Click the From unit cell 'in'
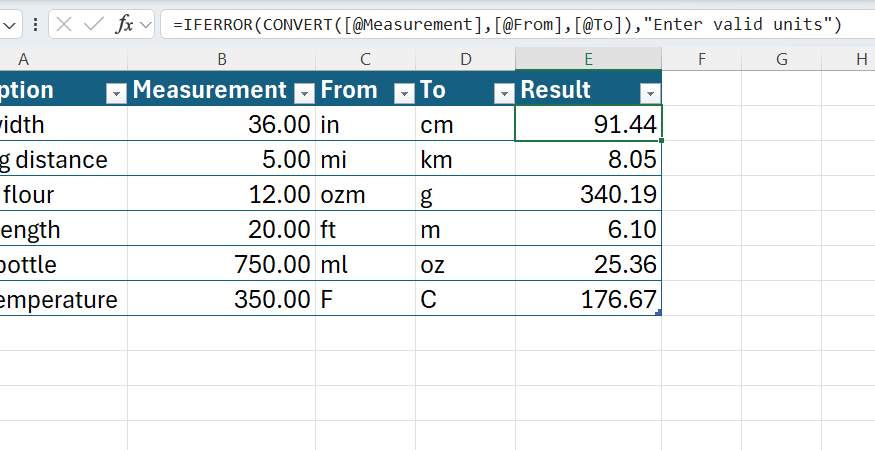Image resolution: width=875 pixels, height=450 pixels. coord(366,123)
